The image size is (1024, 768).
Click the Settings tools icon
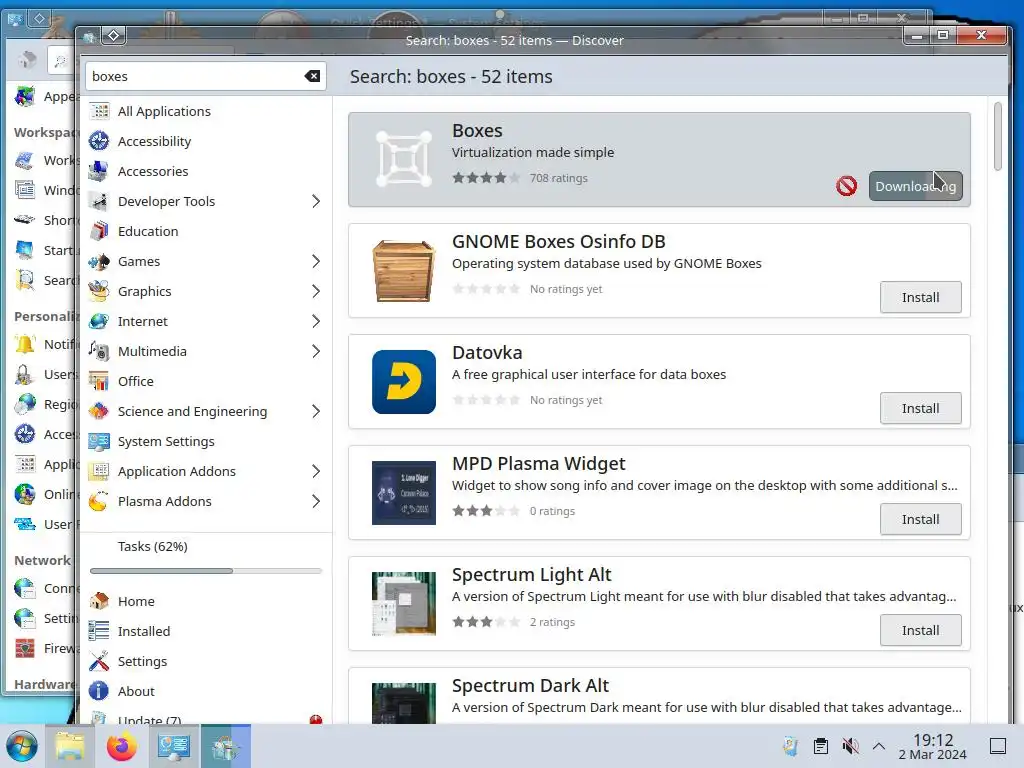tap(99, 662)
